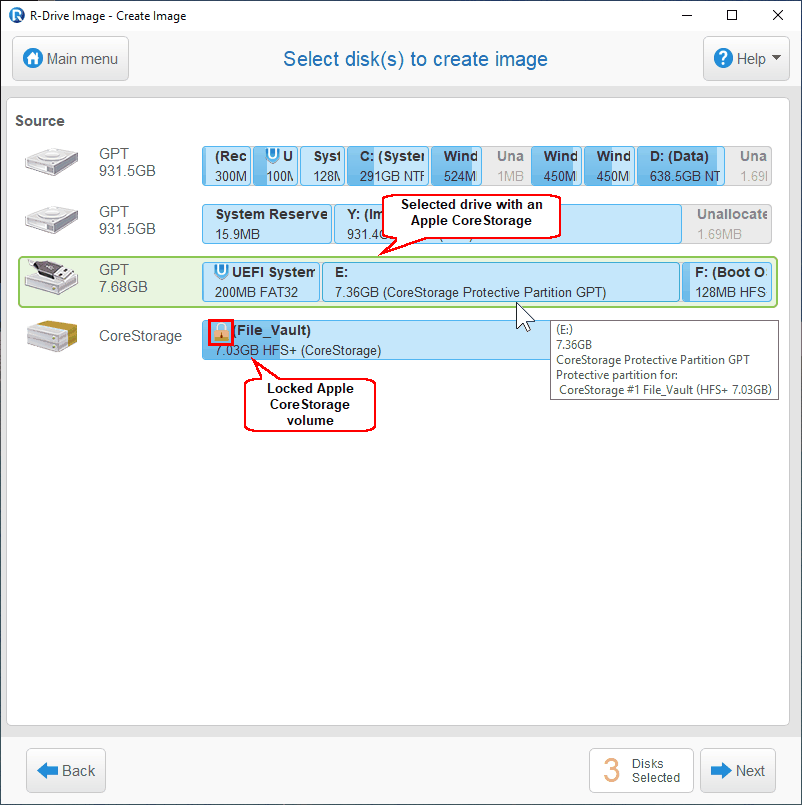This screenshot has width=802, height=805.
Task: Select first GPT 931.5GB hard drive icon
Action: 51,162
